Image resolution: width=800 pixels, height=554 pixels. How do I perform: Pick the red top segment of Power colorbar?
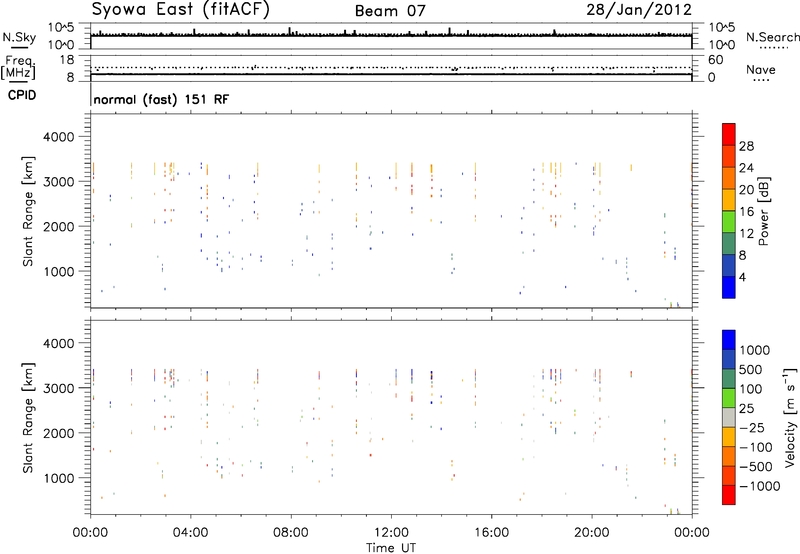coord(729,135)
